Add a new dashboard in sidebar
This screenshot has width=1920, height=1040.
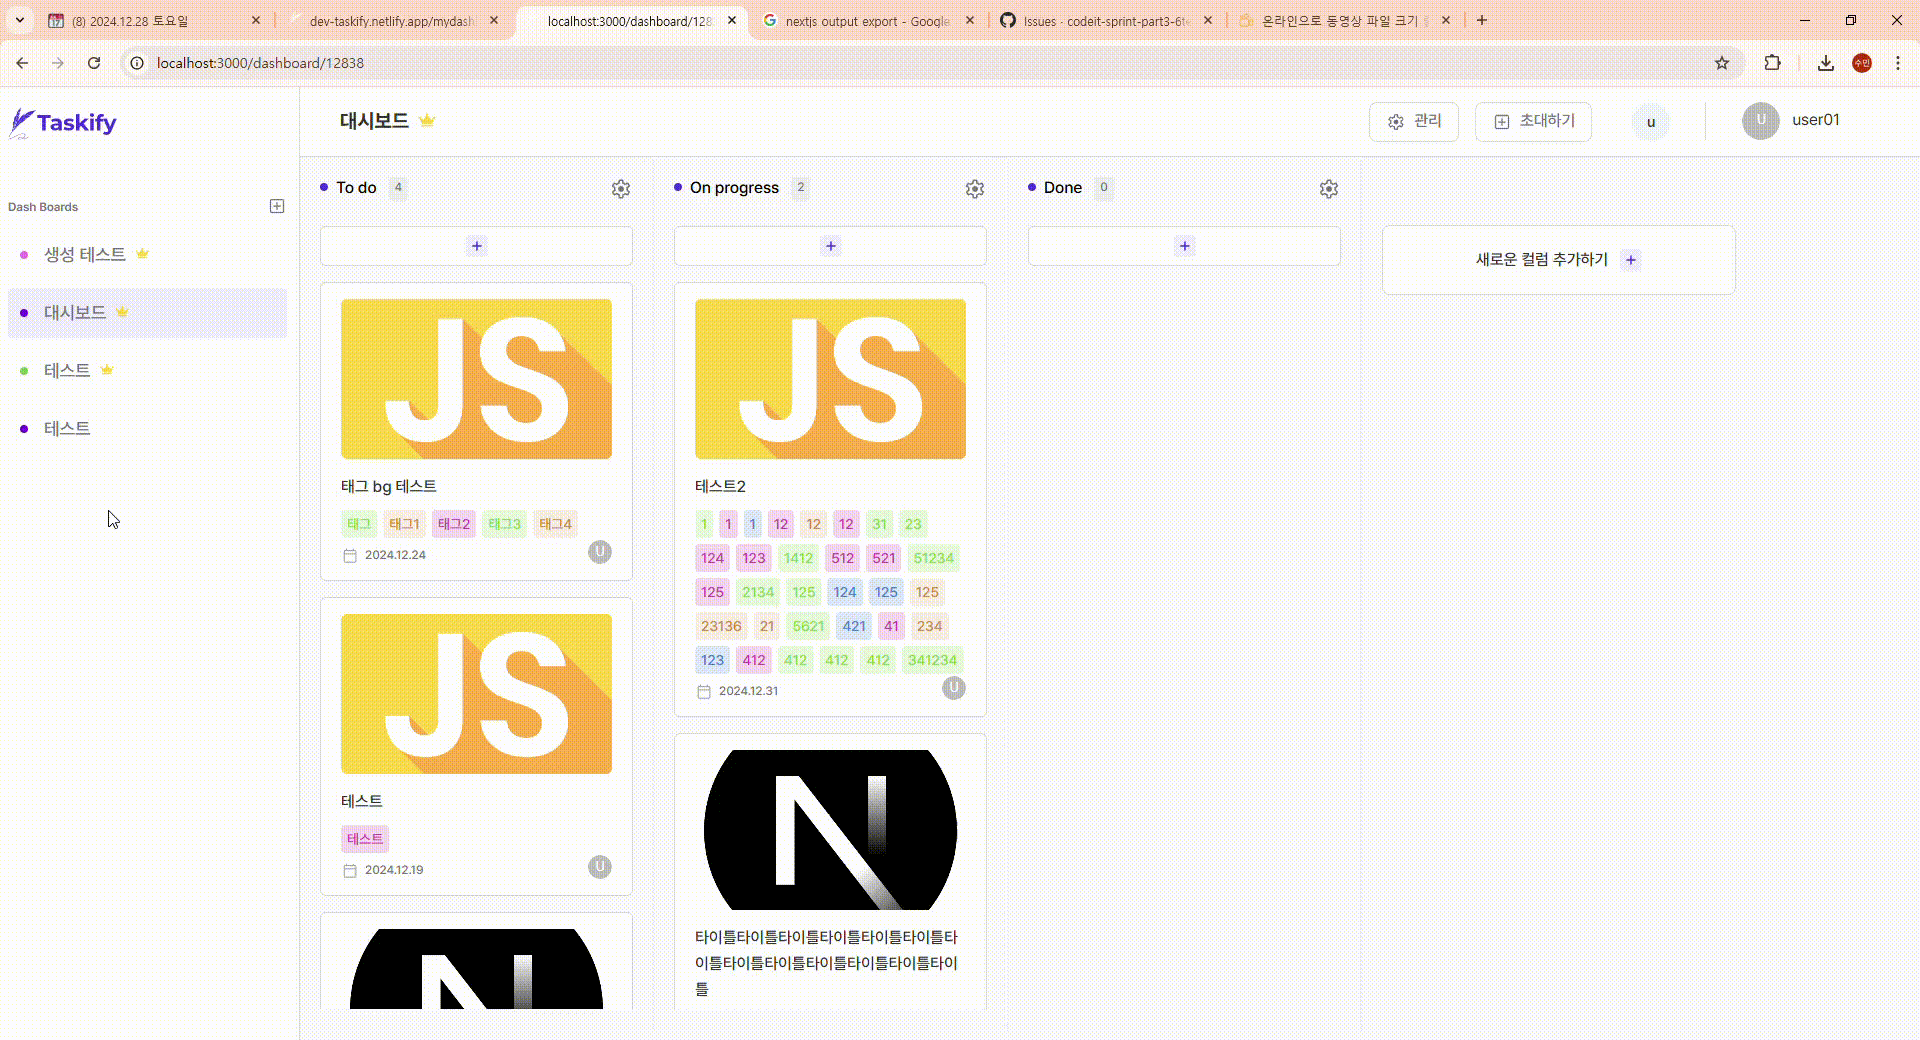coord(277,206)
